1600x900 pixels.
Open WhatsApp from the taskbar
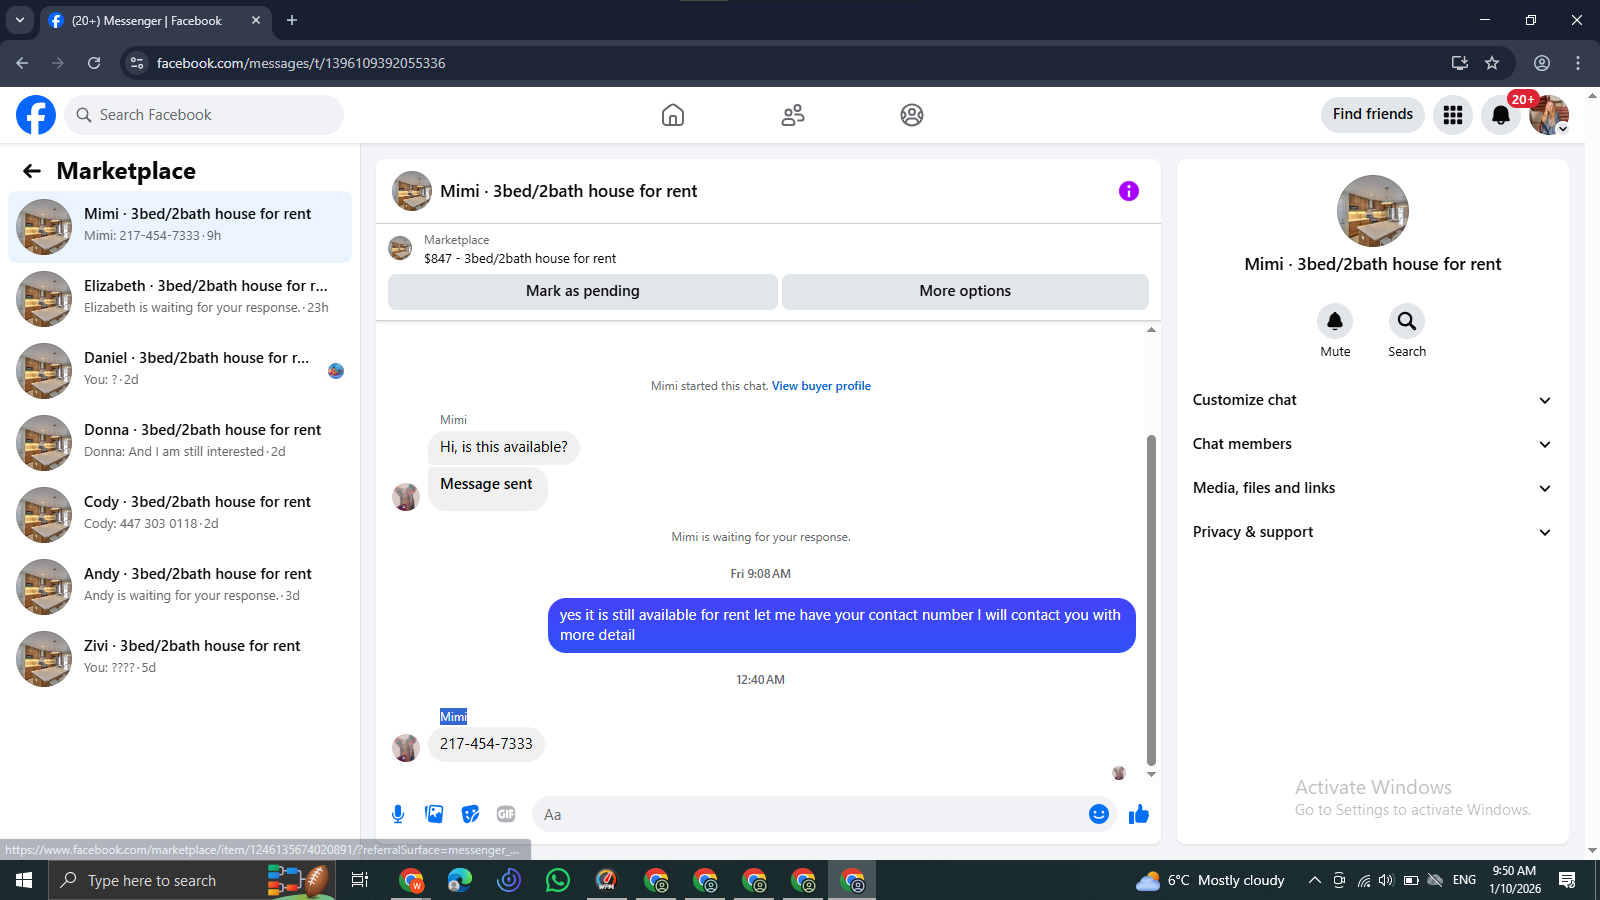(558, 880)
